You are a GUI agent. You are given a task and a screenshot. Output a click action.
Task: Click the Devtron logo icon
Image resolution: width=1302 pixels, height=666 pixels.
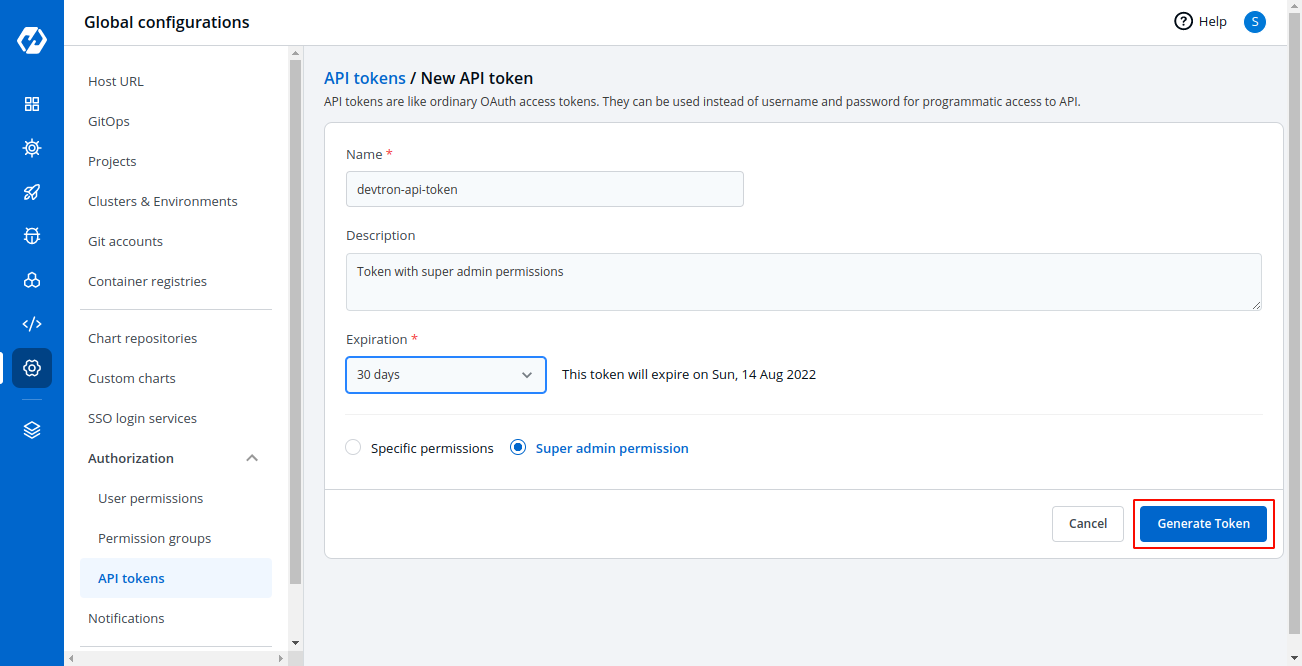pyautogui.click(x=32, y=41)
